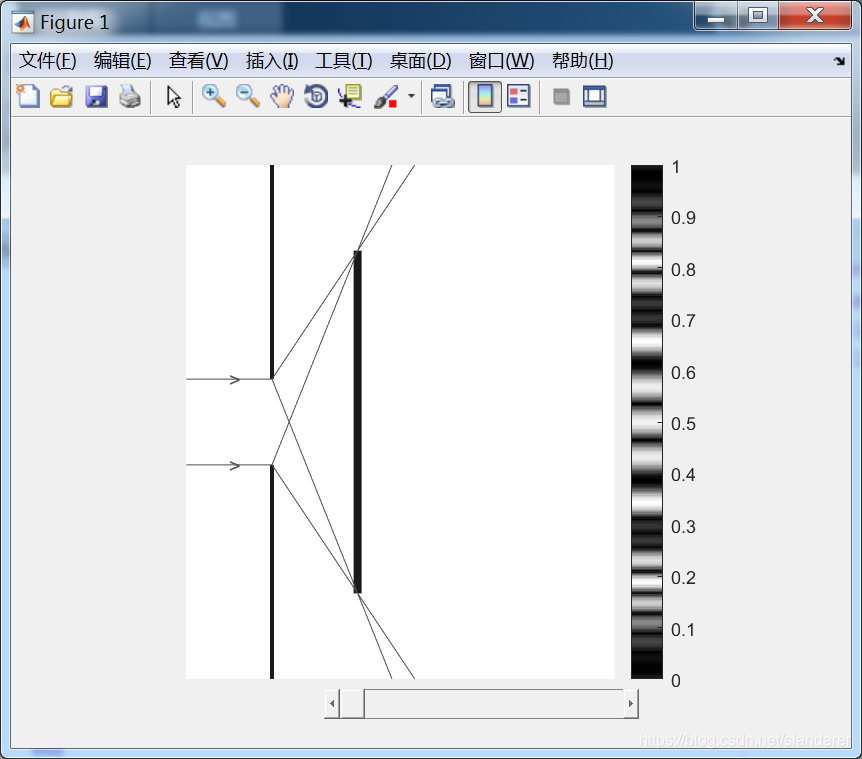
Task: Click the New Figure icon
Action: point(27,97)
